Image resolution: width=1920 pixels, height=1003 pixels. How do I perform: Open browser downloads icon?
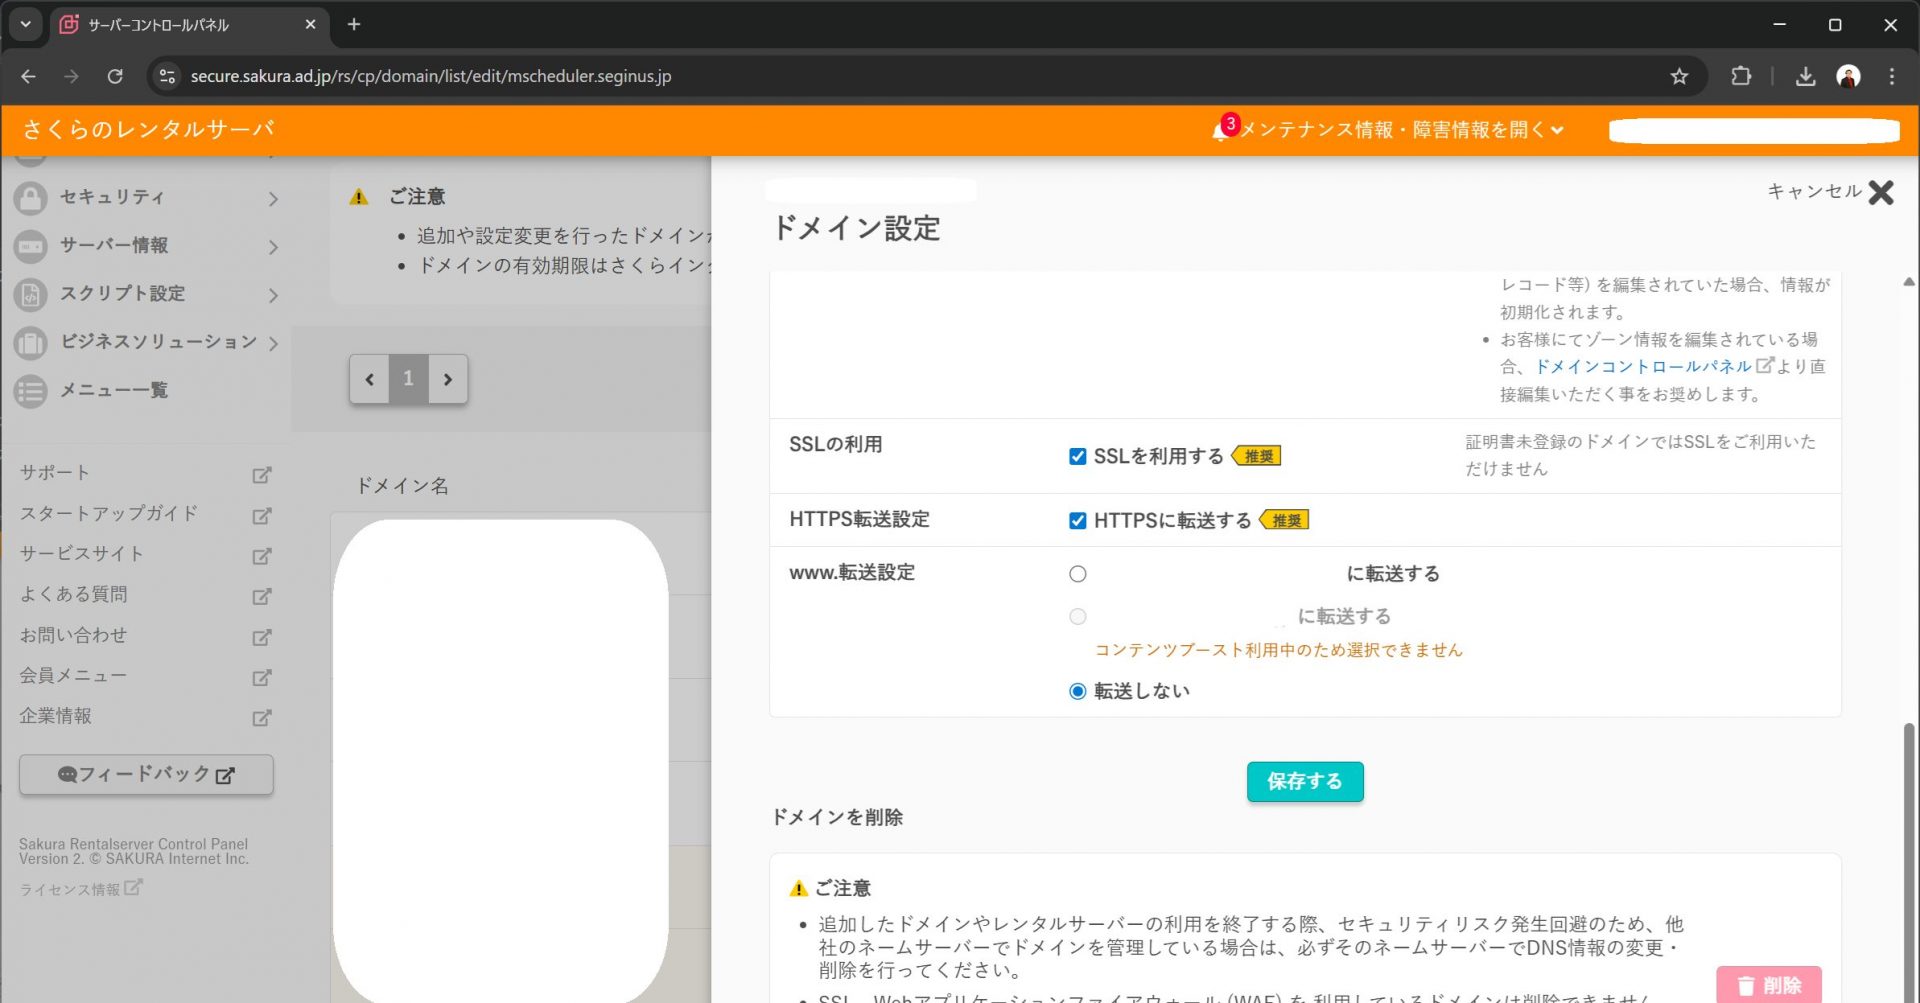point(1805,77)
